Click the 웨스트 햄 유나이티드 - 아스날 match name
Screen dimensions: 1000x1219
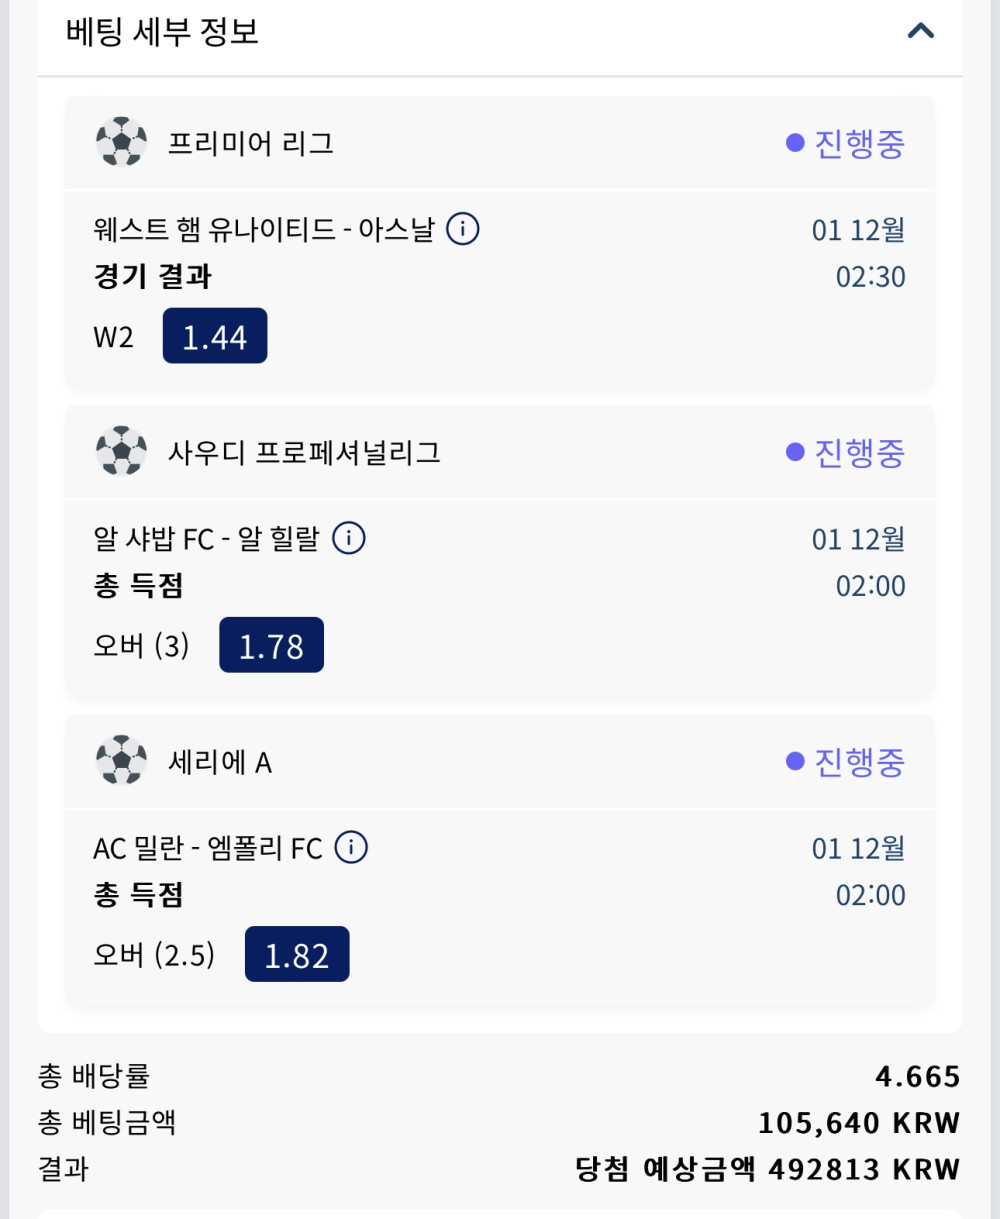[x=264, y=230]
